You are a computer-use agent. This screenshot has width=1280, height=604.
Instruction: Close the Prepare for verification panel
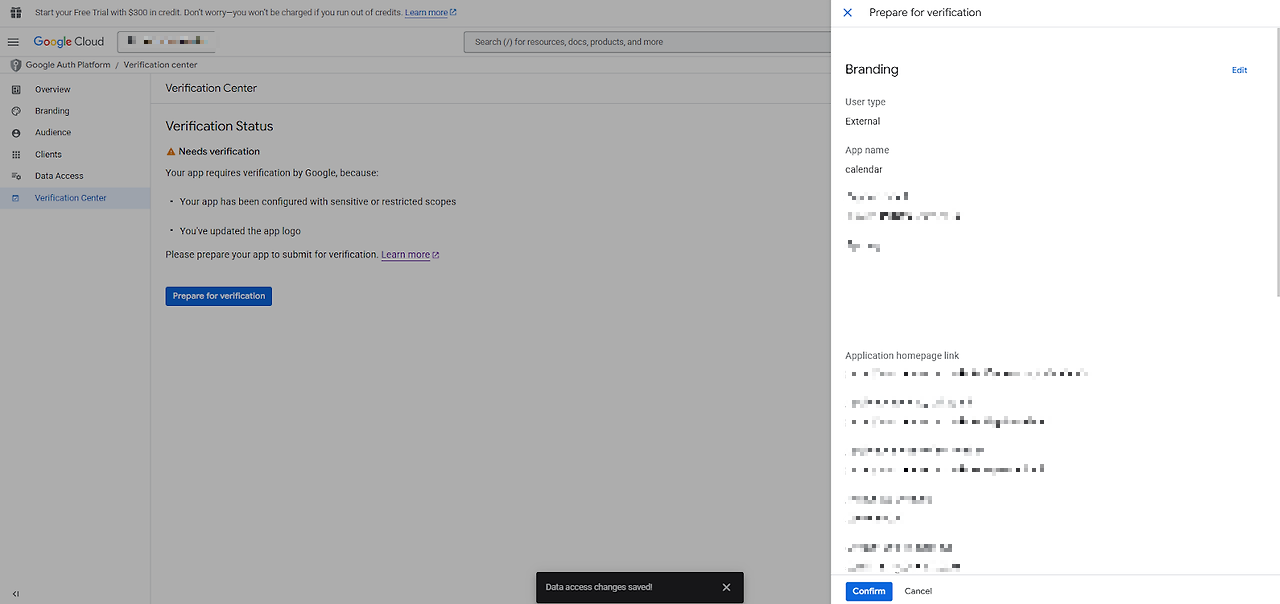[848, 13]
